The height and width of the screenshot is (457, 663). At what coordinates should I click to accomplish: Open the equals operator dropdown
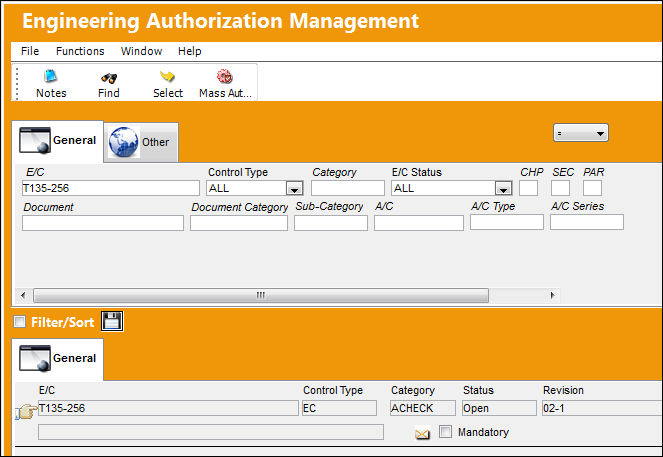581,133
